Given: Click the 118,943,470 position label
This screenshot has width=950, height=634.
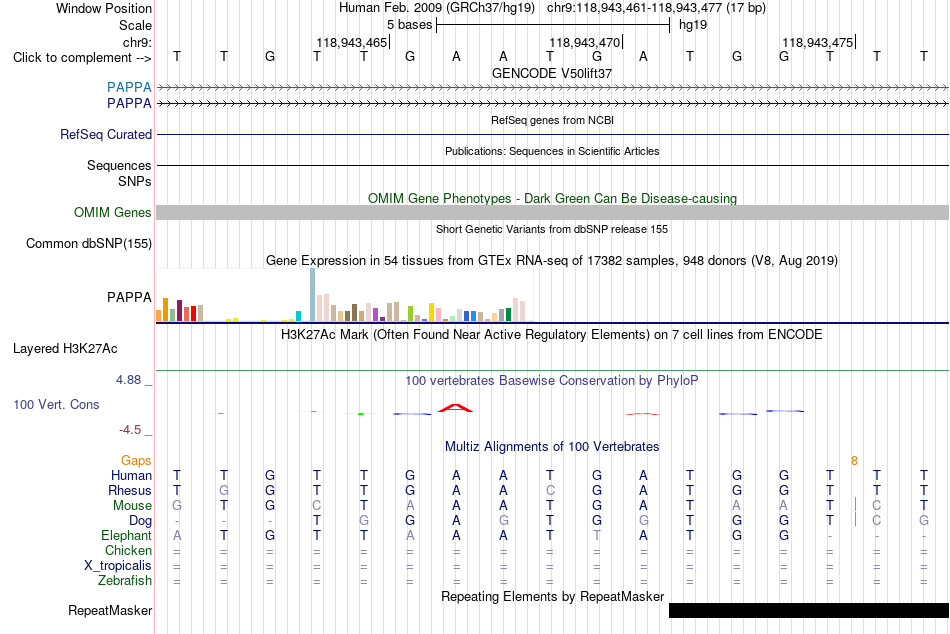Looking at the screenshot, I should pyautogui.click(x=585, y=42).
